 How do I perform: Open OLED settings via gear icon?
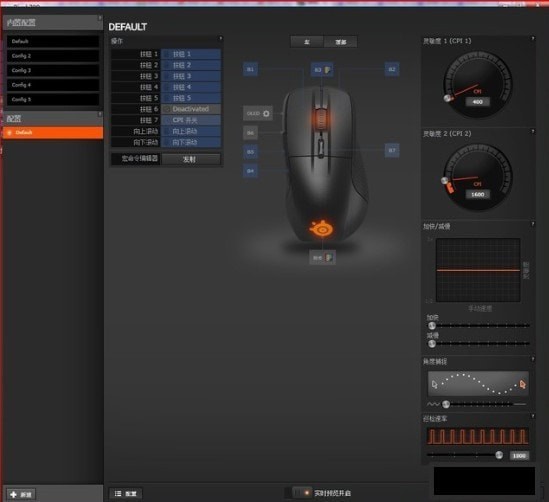[x=266, y=113]
